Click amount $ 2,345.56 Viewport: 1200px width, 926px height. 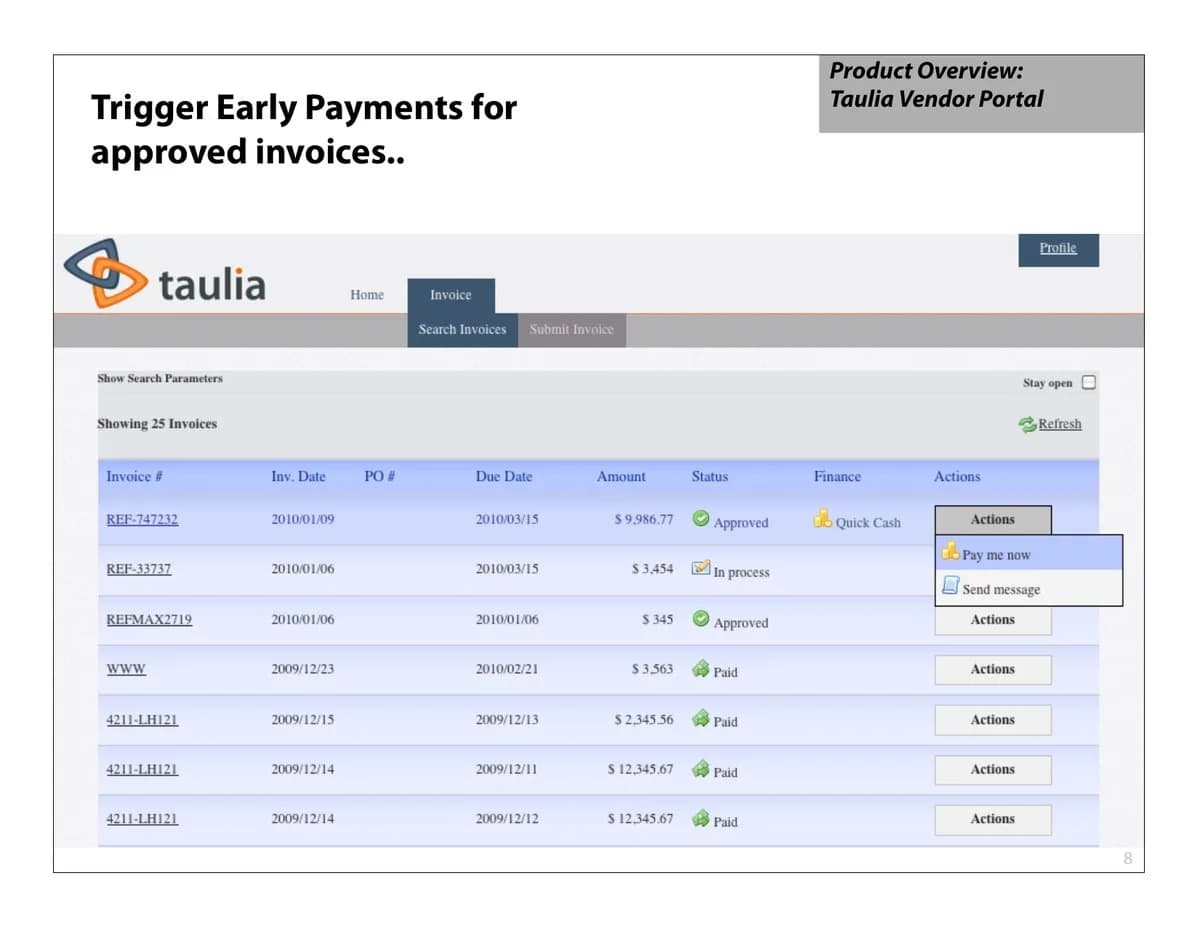point(644,720)
